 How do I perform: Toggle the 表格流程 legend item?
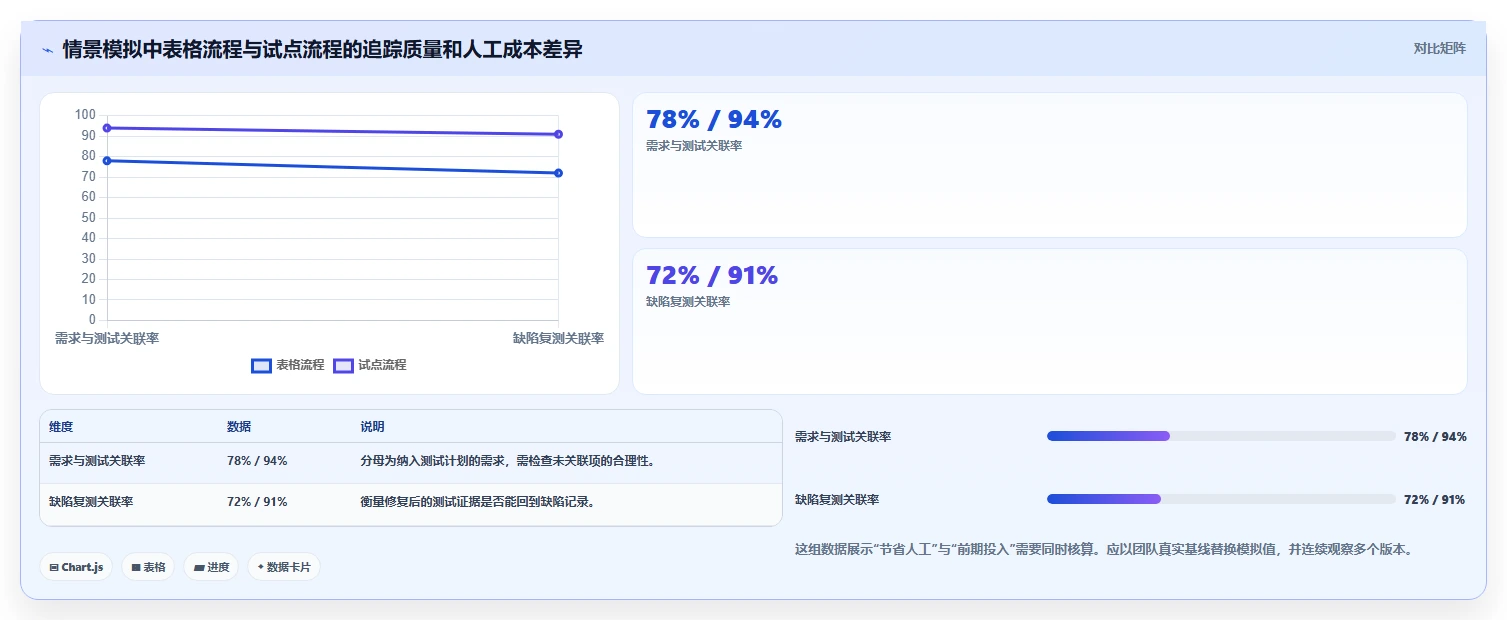288,365
